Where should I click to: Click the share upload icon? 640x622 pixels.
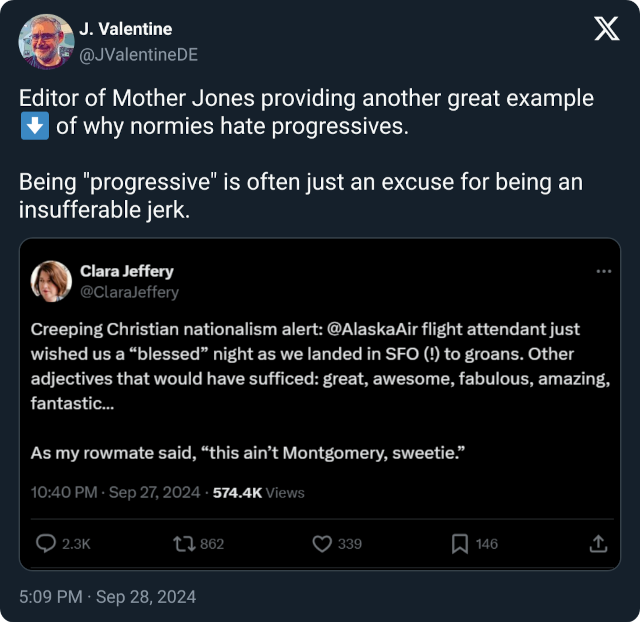[x=598, y=544]
